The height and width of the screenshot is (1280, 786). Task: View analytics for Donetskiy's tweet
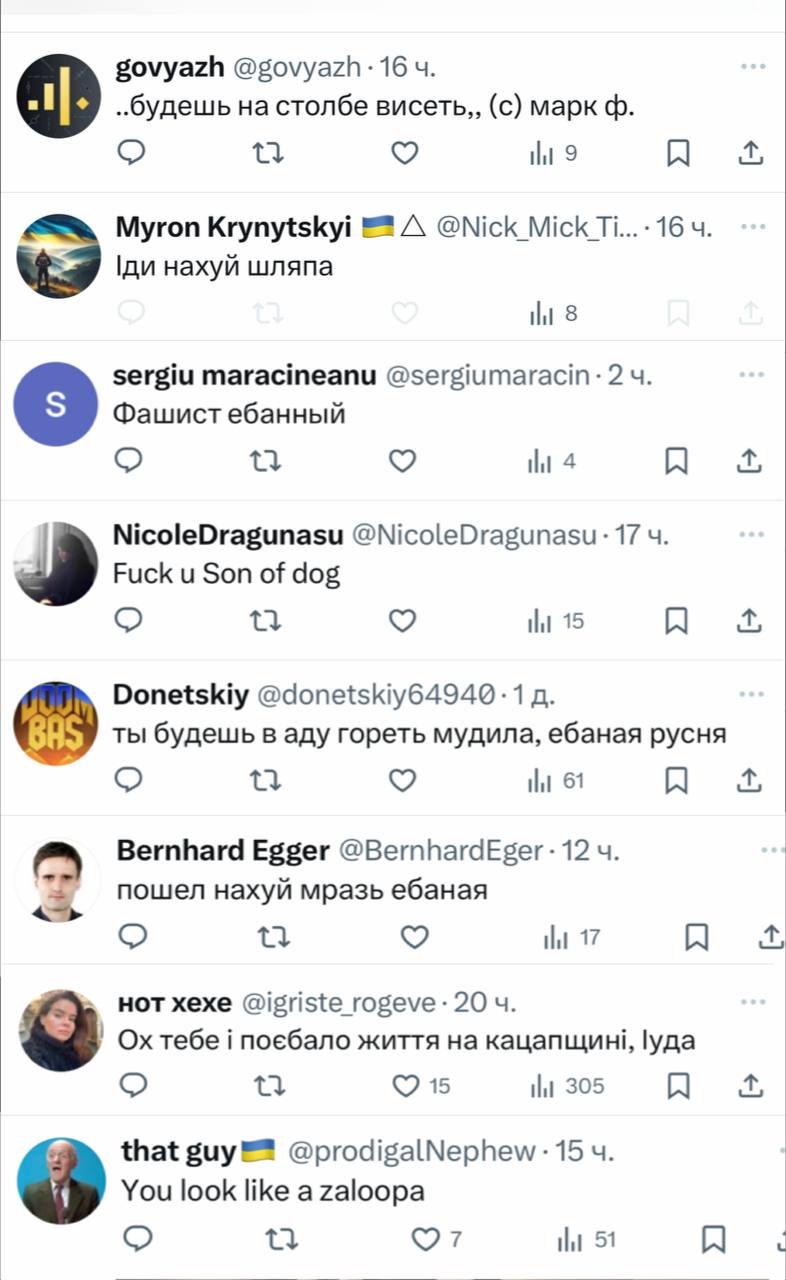pos(558,780)
